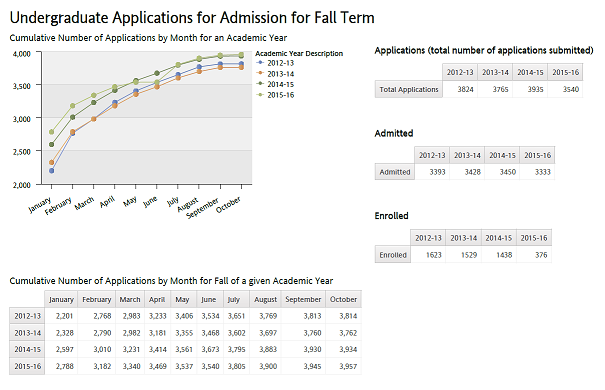605x390 pixels.
Task: Click the Enrolled row header
Action: pyautogui.click(x=393, y=255)
